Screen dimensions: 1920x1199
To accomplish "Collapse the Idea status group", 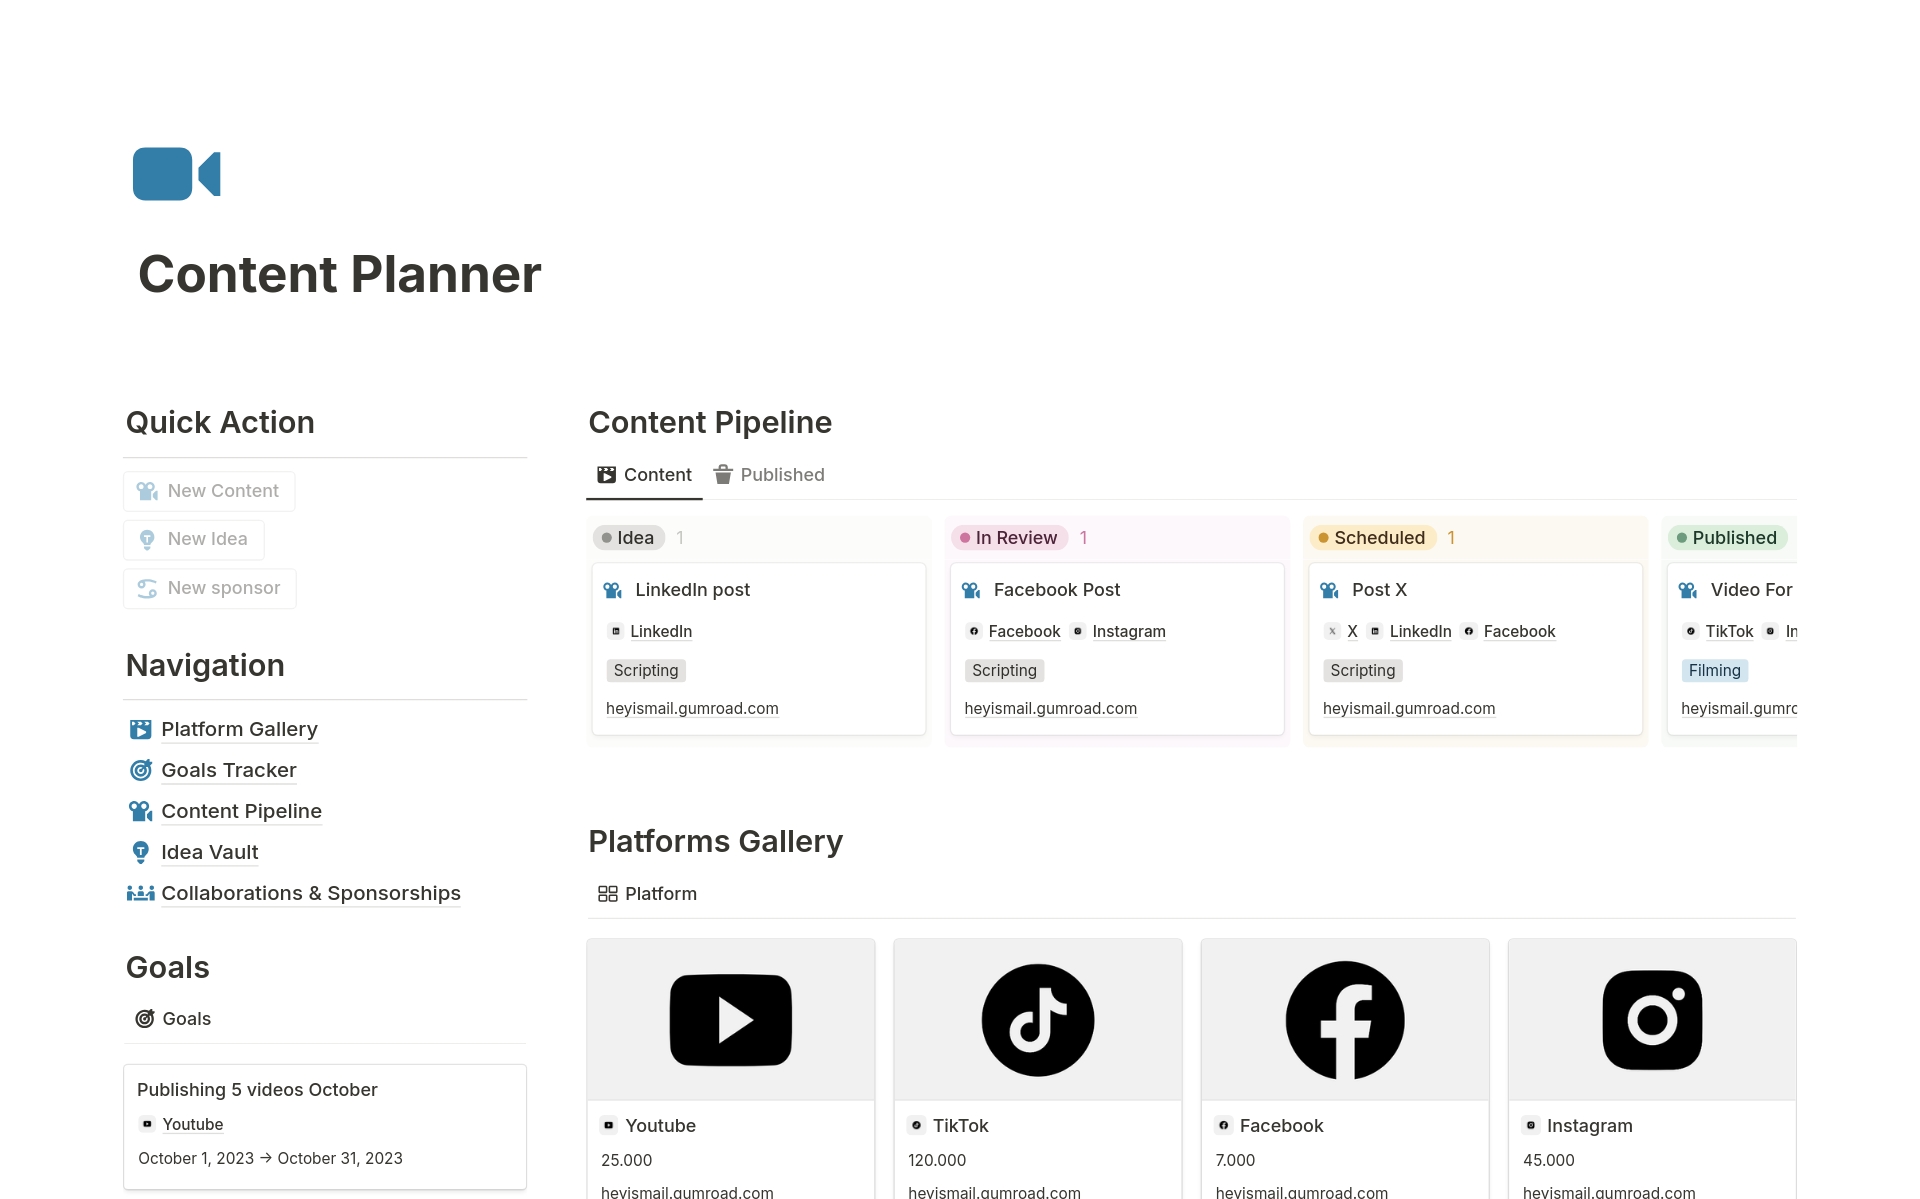I will pos(628,537).
